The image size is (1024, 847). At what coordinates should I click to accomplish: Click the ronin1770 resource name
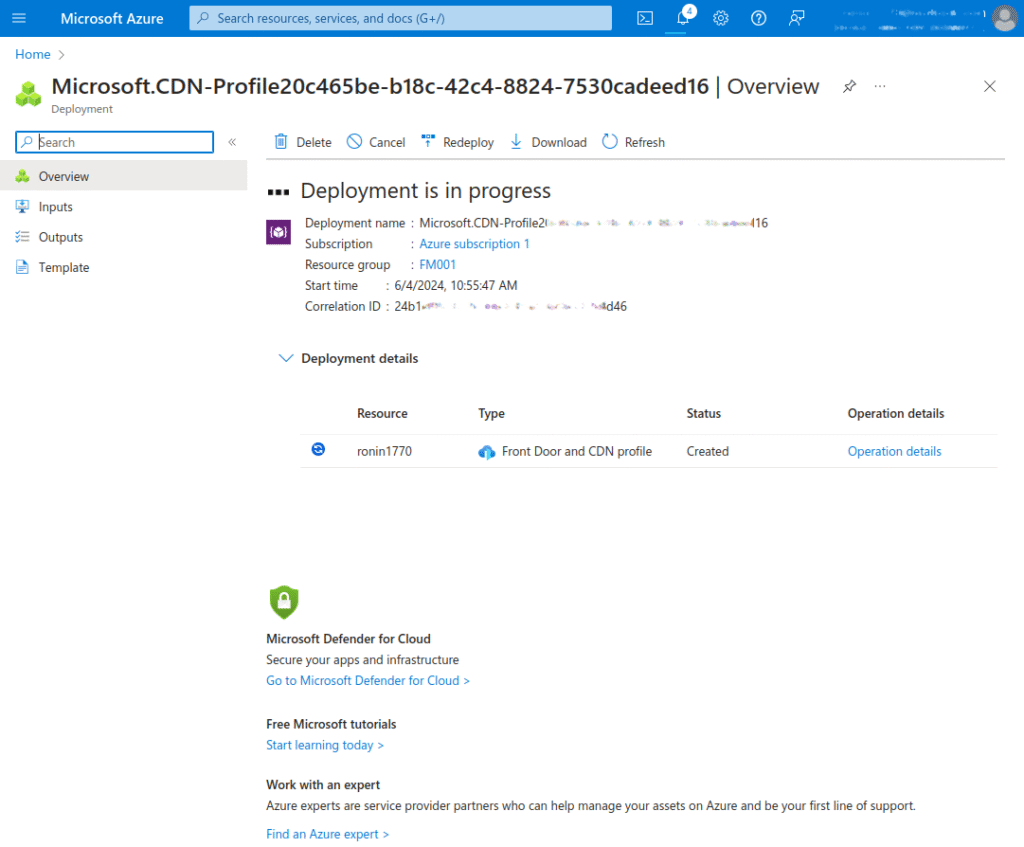coord(384,451)
